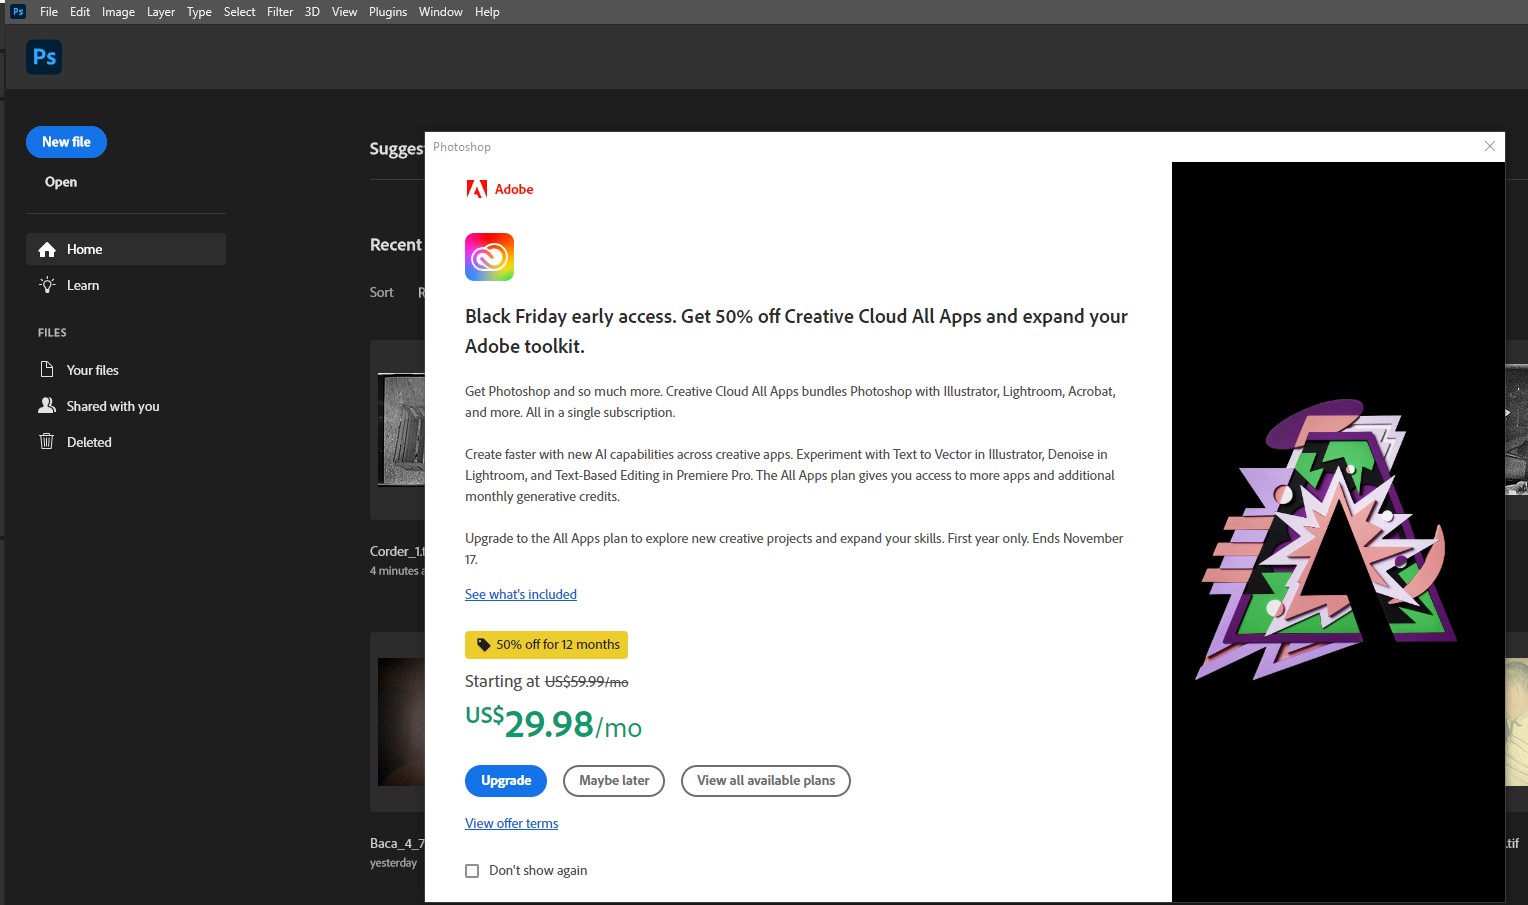Open Deleted files using the trash icon
Viewport: 1528px width, 905px height.
(47, 441)
